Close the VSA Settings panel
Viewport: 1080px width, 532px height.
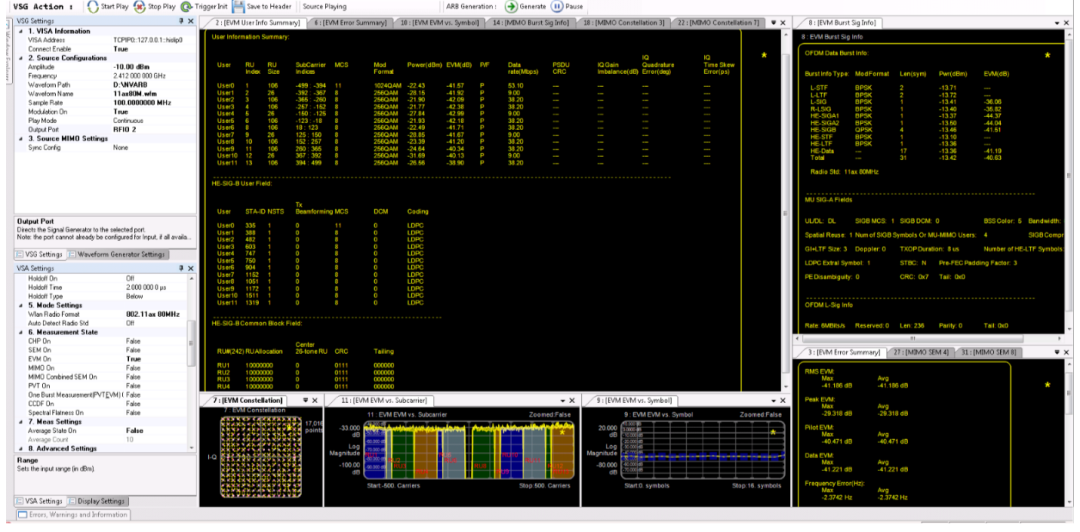tap(191, 268)
